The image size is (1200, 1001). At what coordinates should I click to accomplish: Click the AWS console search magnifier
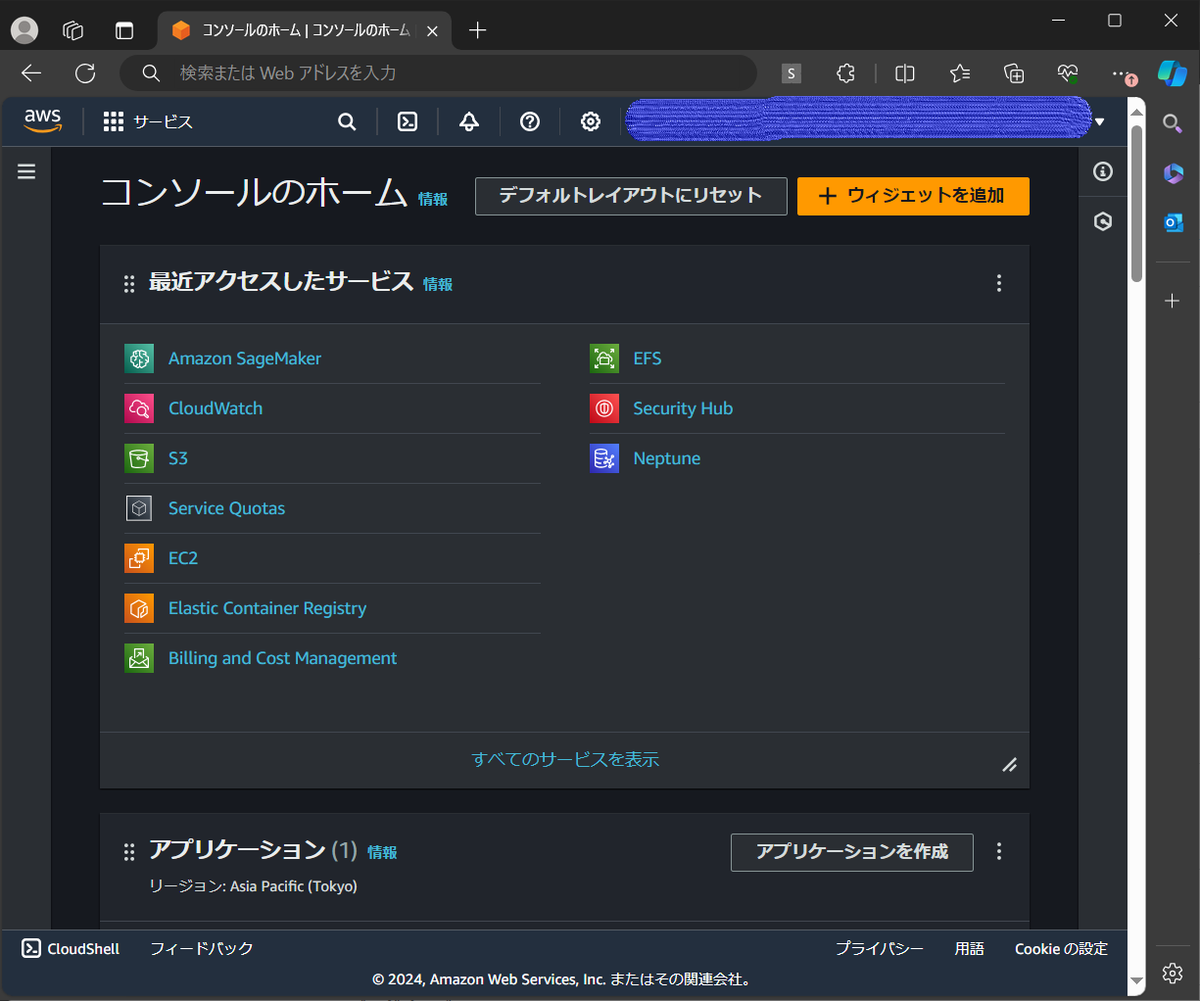347,122
